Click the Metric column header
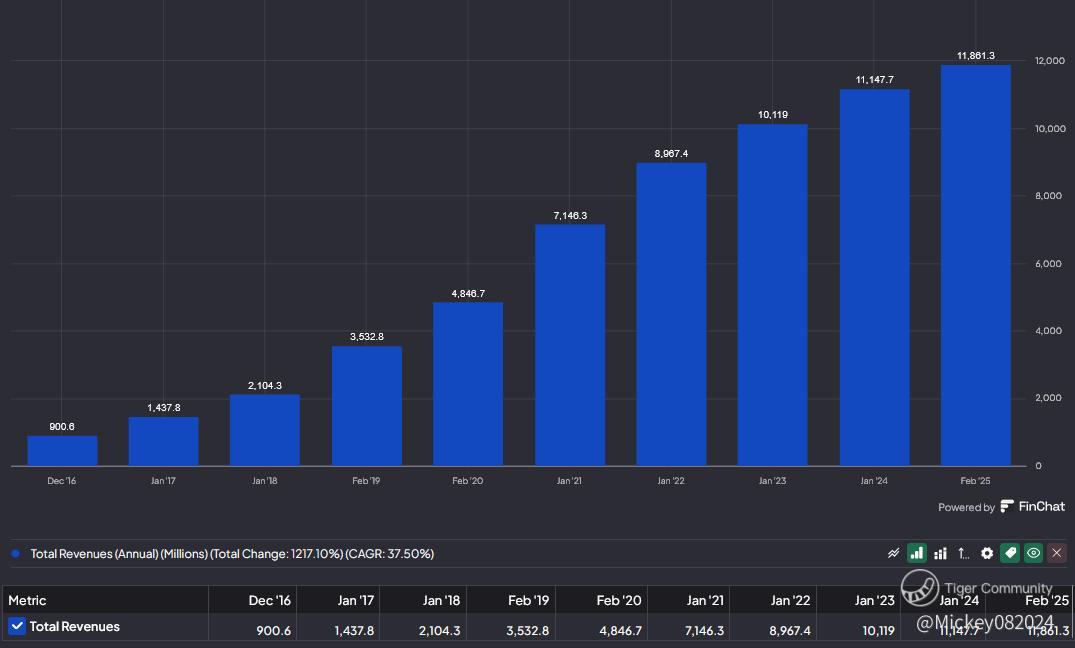The height and width of the screenshot is (648, 1075). tap(28, 600)
